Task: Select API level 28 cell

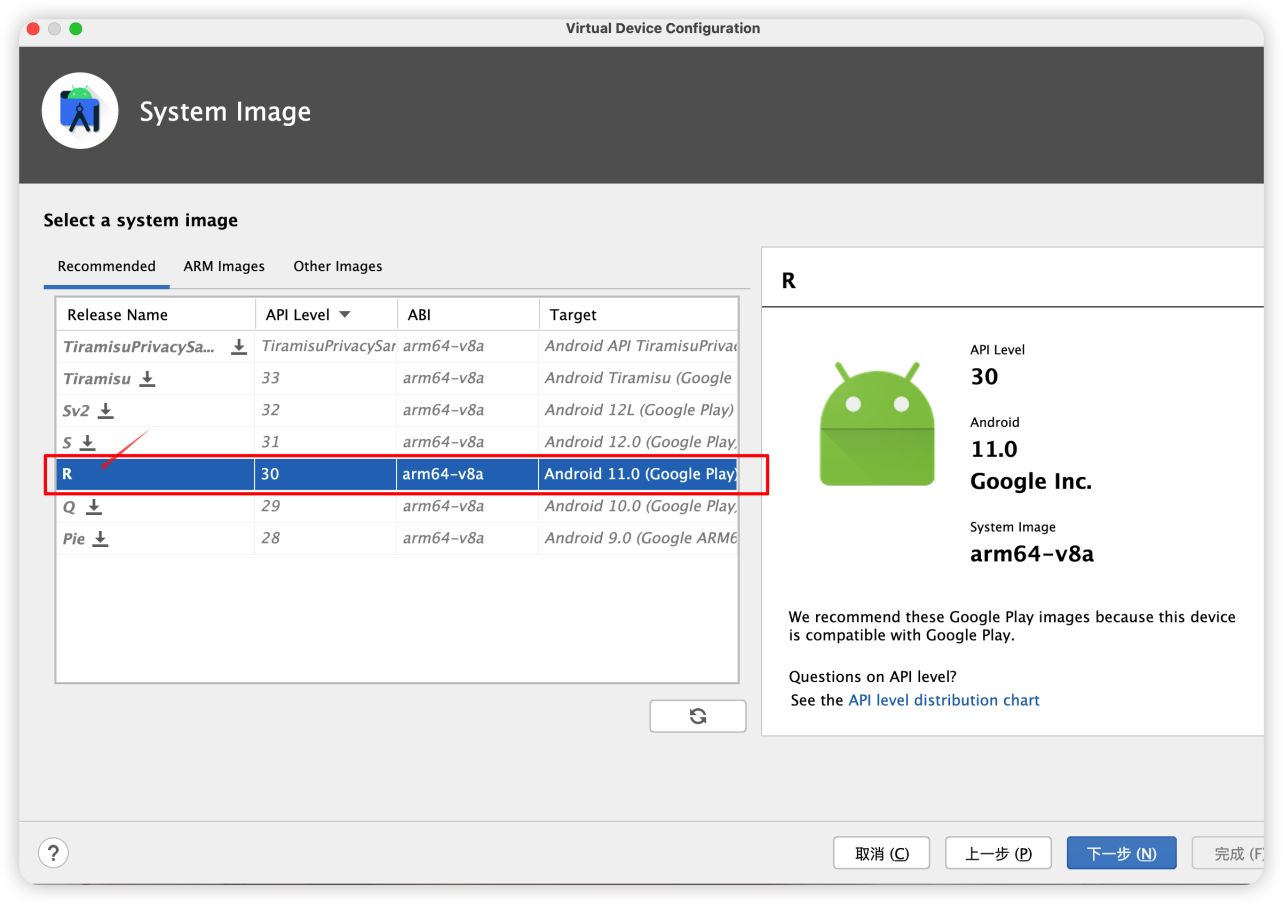Action: tap(270, 539)
